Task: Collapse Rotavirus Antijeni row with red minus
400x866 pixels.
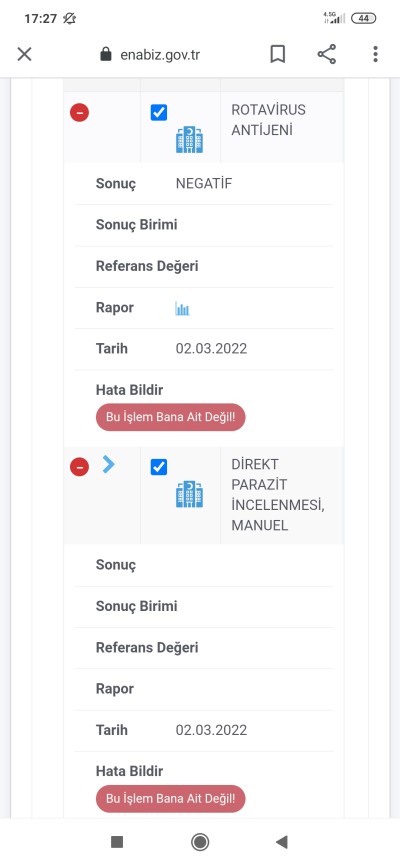Action: tap(80, 113)
